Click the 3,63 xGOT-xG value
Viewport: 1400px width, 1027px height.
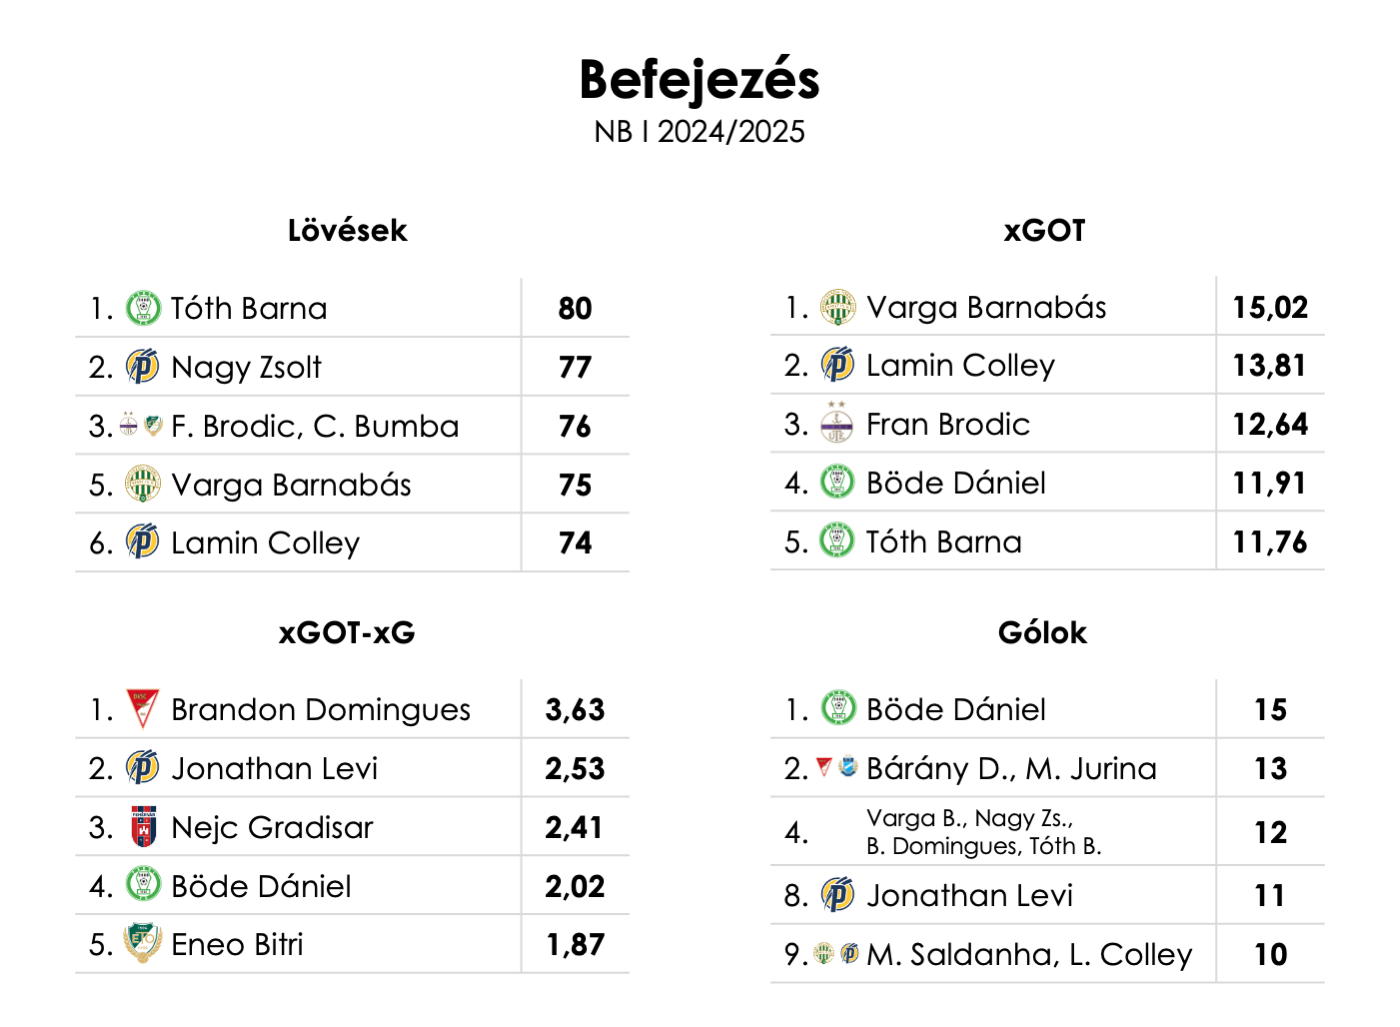pyautogui.click(x=575, y=710)
